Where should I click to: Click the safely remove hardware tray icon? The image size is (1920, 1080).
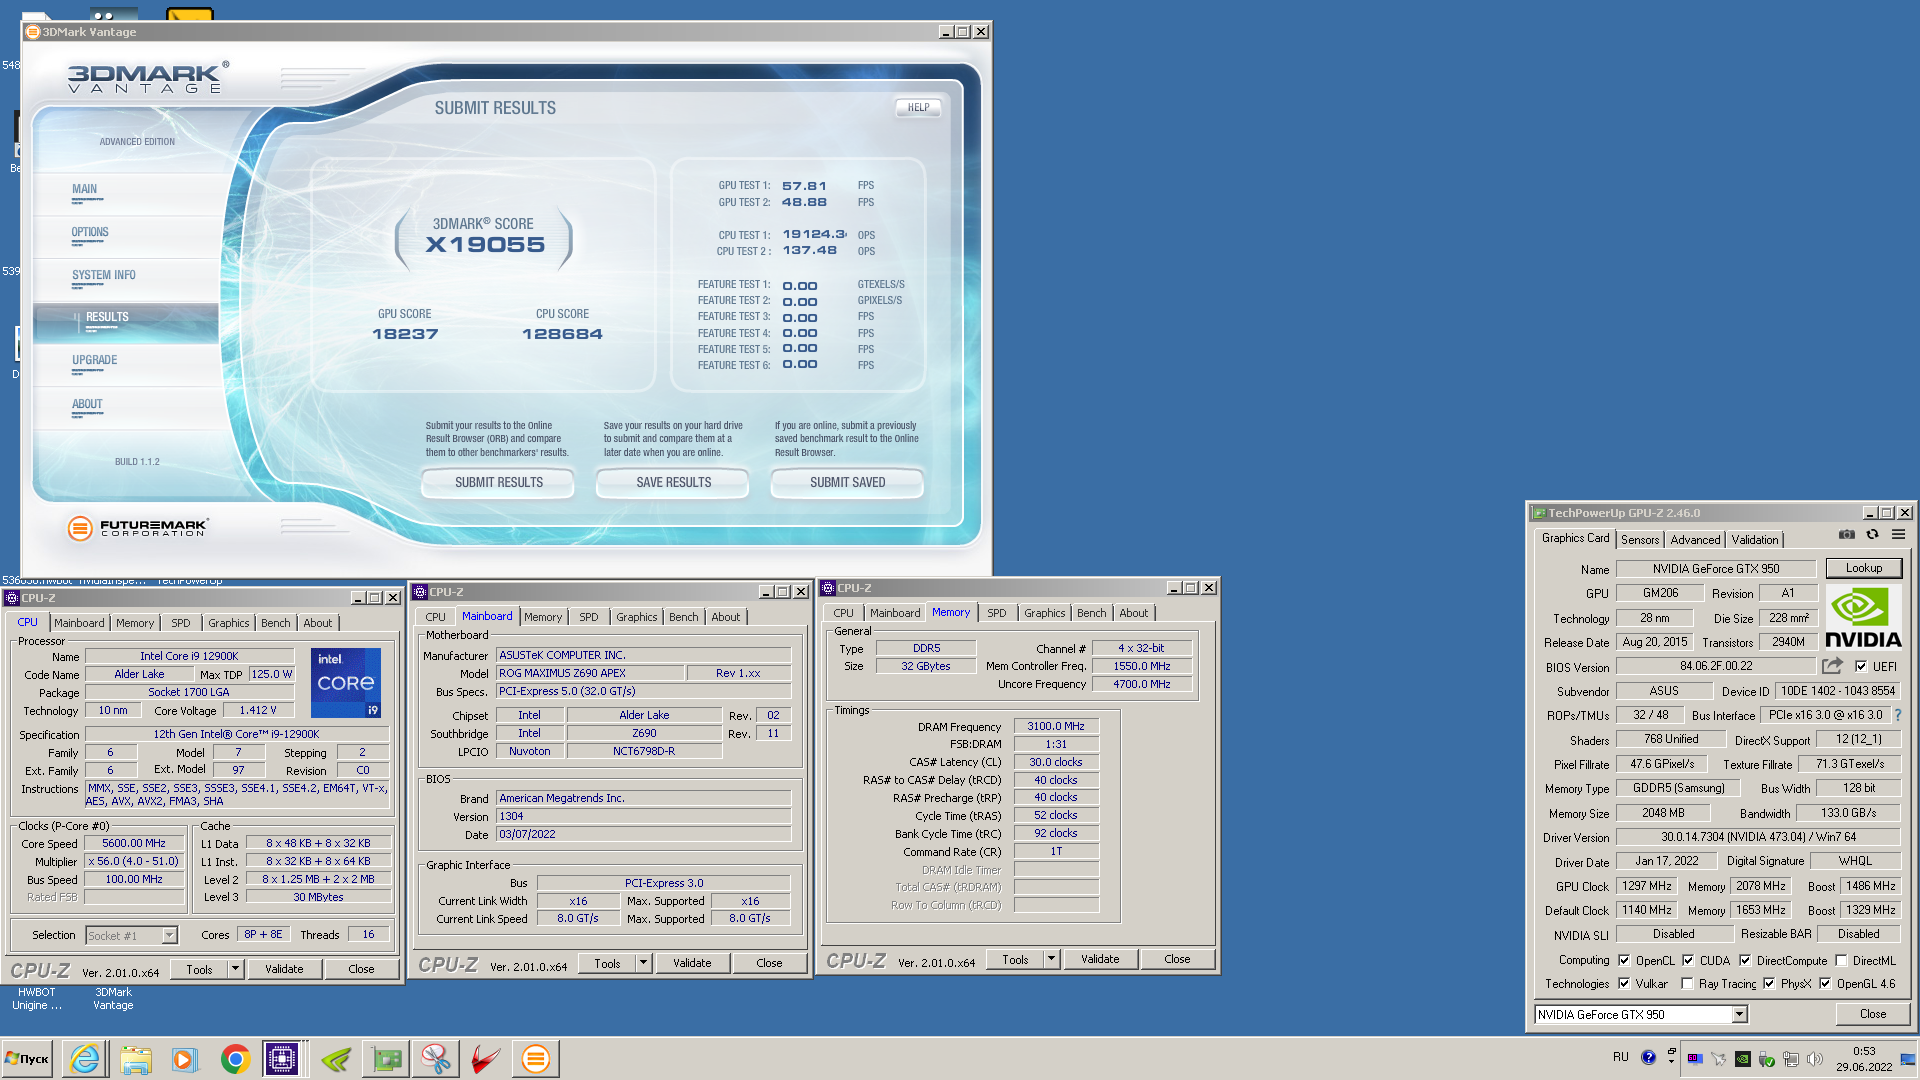pos(1767,1059)
